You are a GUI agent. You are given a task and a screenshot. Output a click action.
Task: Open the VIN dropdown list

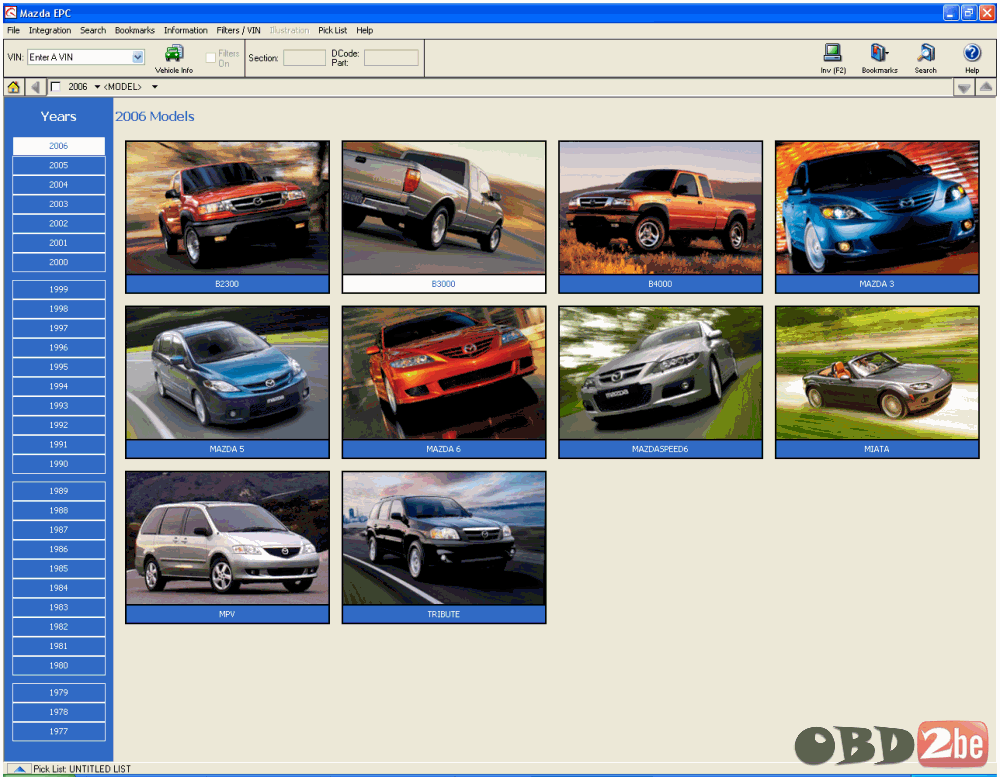138,57
